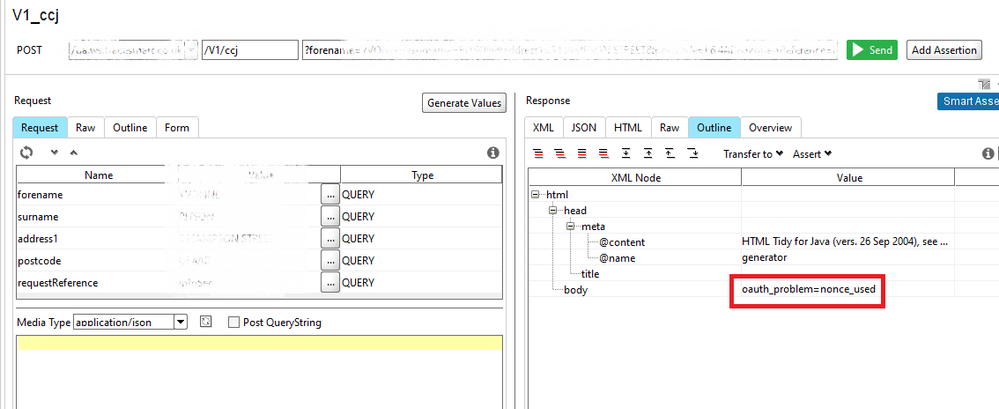Click the /V1/ccj resource path field
This screenshot has width=999, height=409.
[249, 50]
